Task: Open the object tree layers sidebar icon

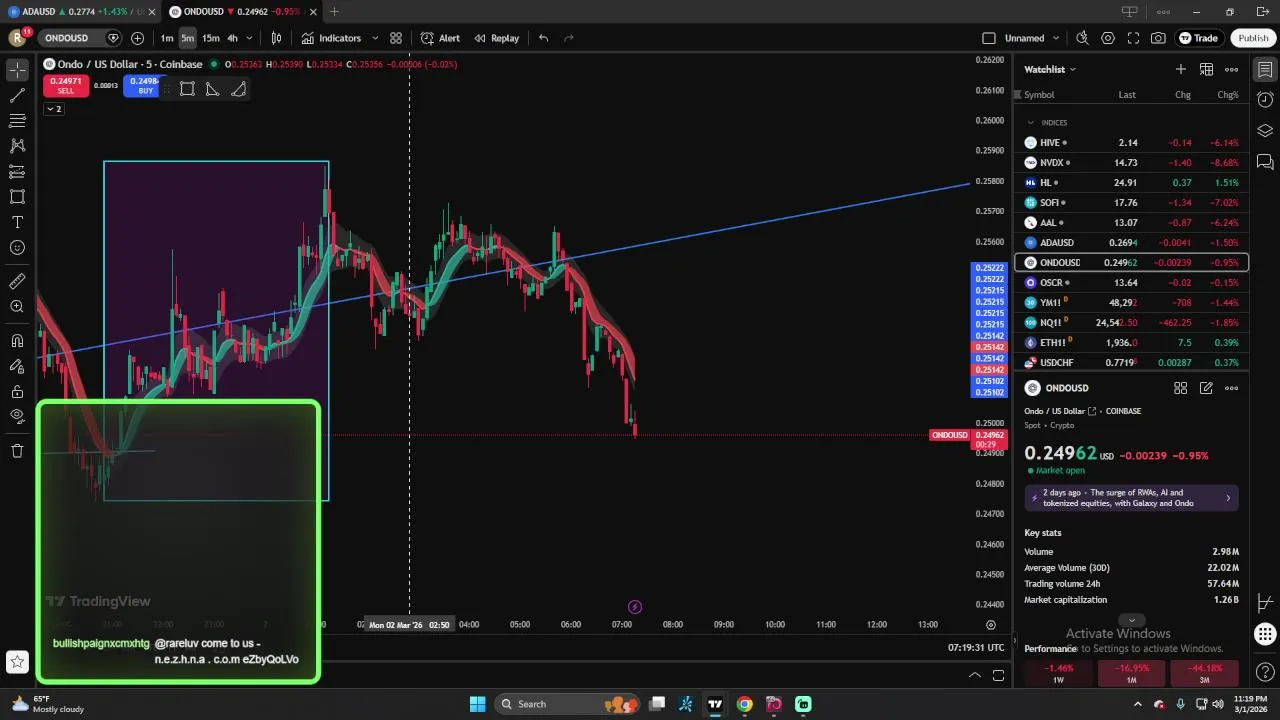Action: [1265, 131]
